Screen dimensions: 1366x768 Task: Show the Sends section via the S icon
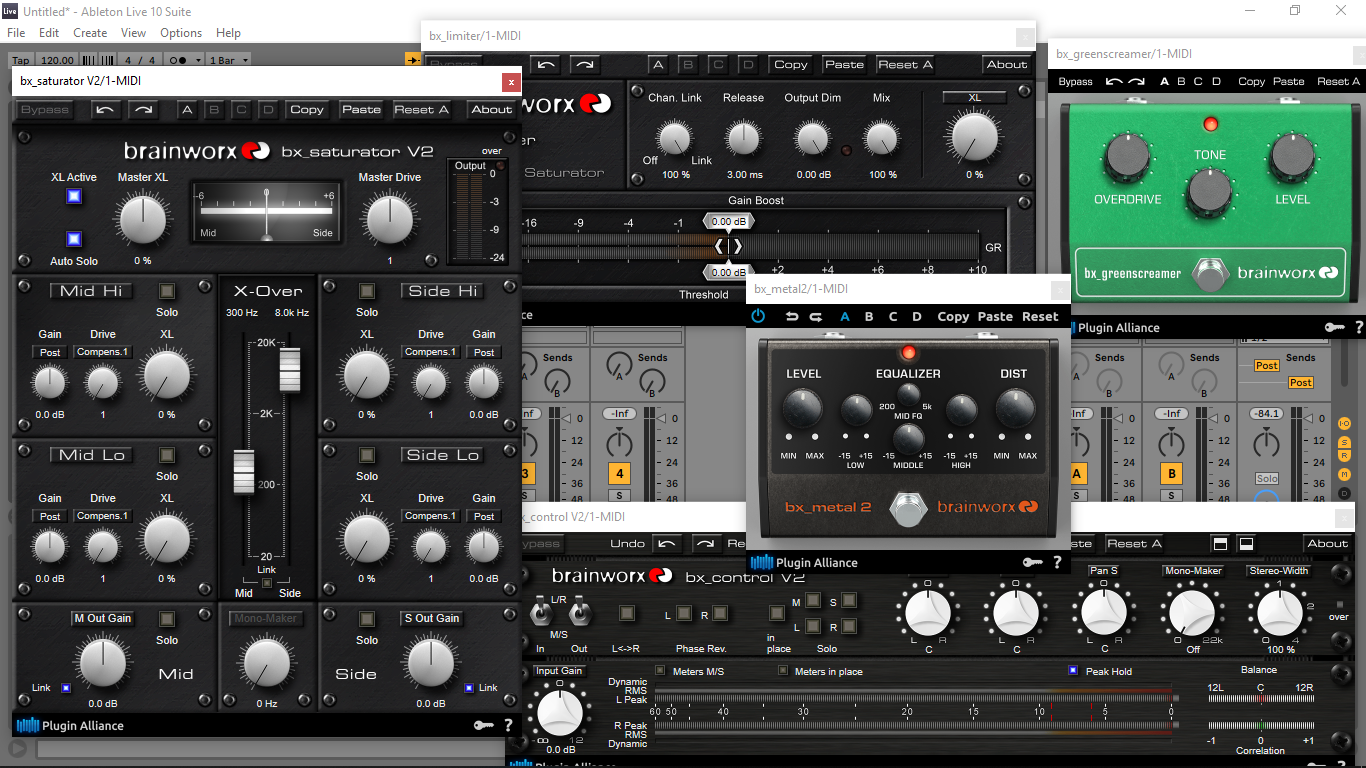(1344, 443)
